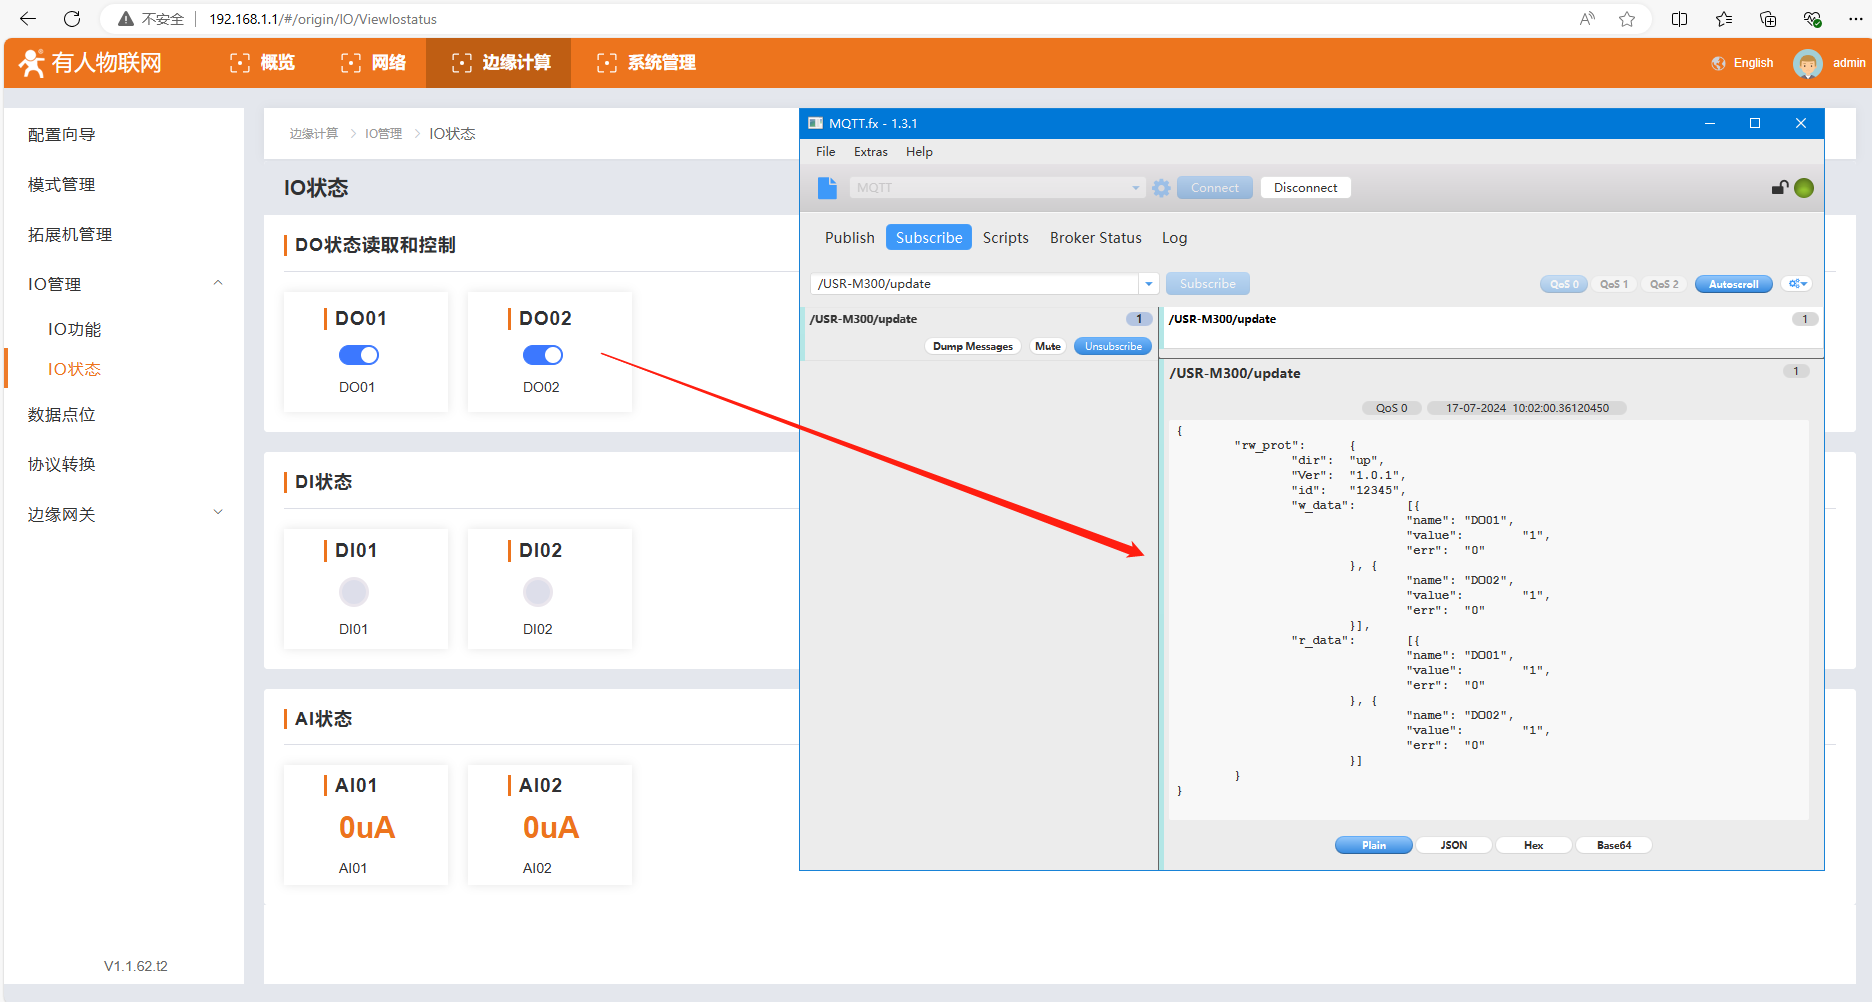Click the browser refresh icon

[72, 19]
